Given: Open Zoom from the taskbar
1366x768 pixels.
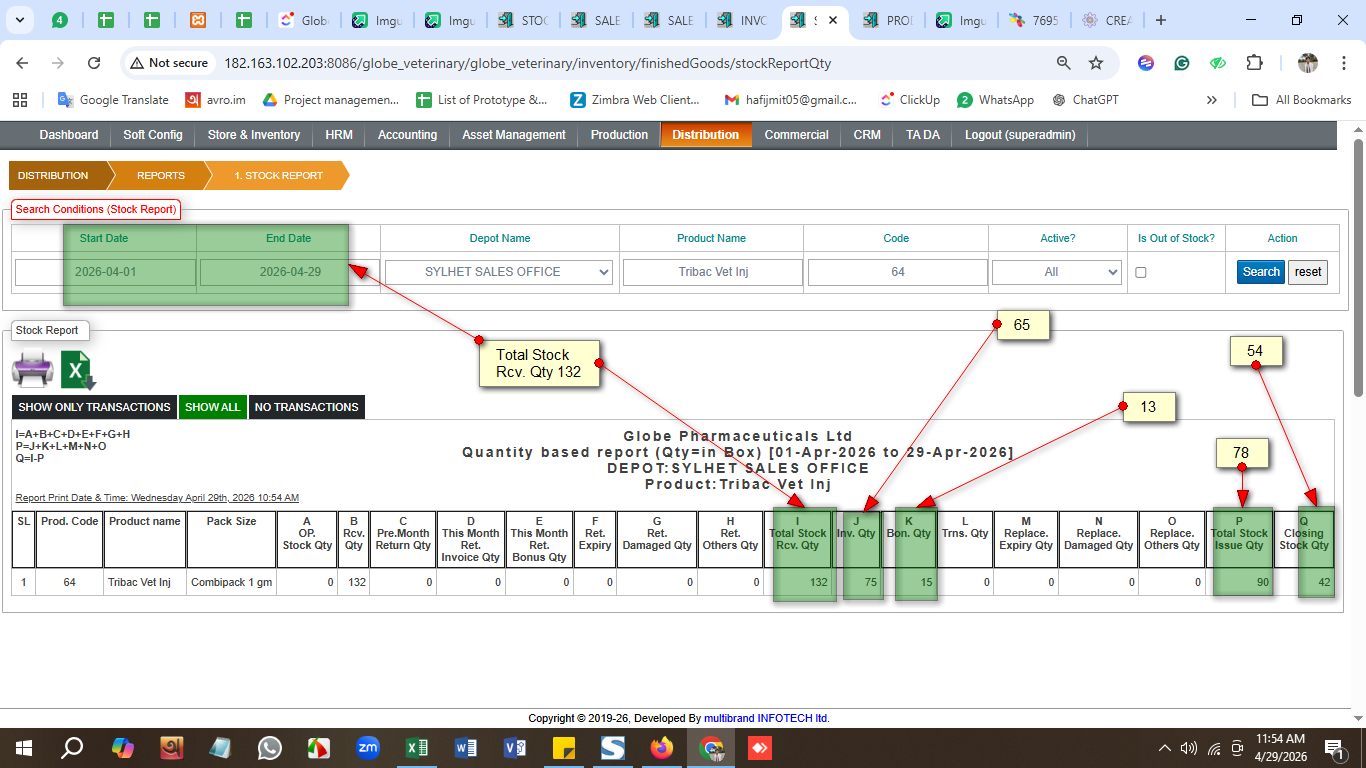Looking at the screenshot, I should point(368,748).
